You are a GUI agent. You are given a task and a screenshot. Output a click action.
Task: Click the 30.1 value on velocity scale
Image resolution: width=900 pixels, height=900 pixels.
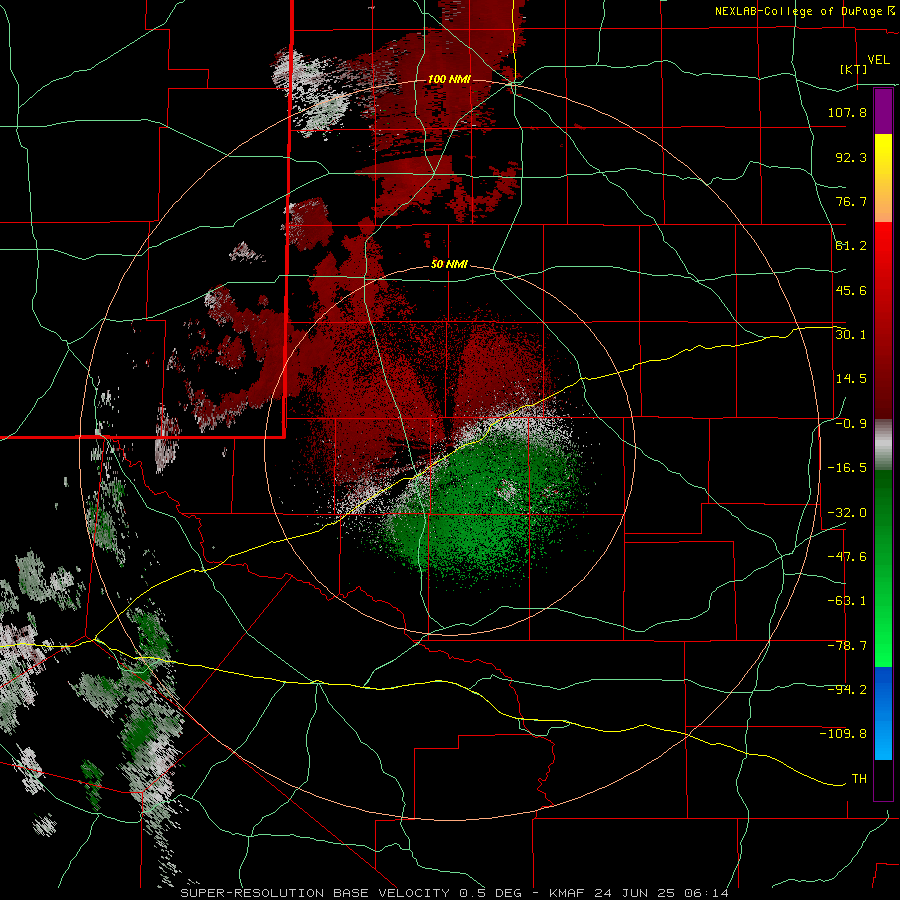click(x=851, y=335)
